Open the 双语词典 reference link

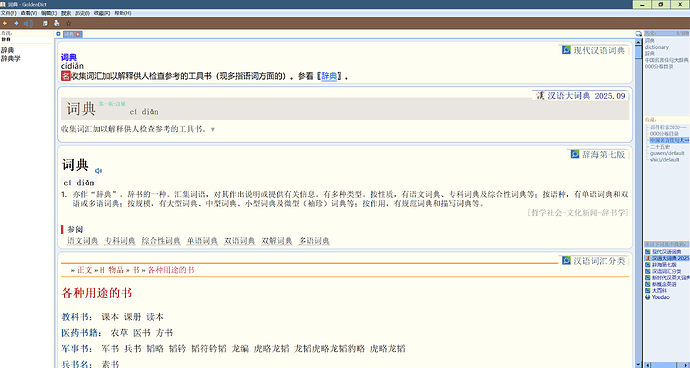(240, 241)
